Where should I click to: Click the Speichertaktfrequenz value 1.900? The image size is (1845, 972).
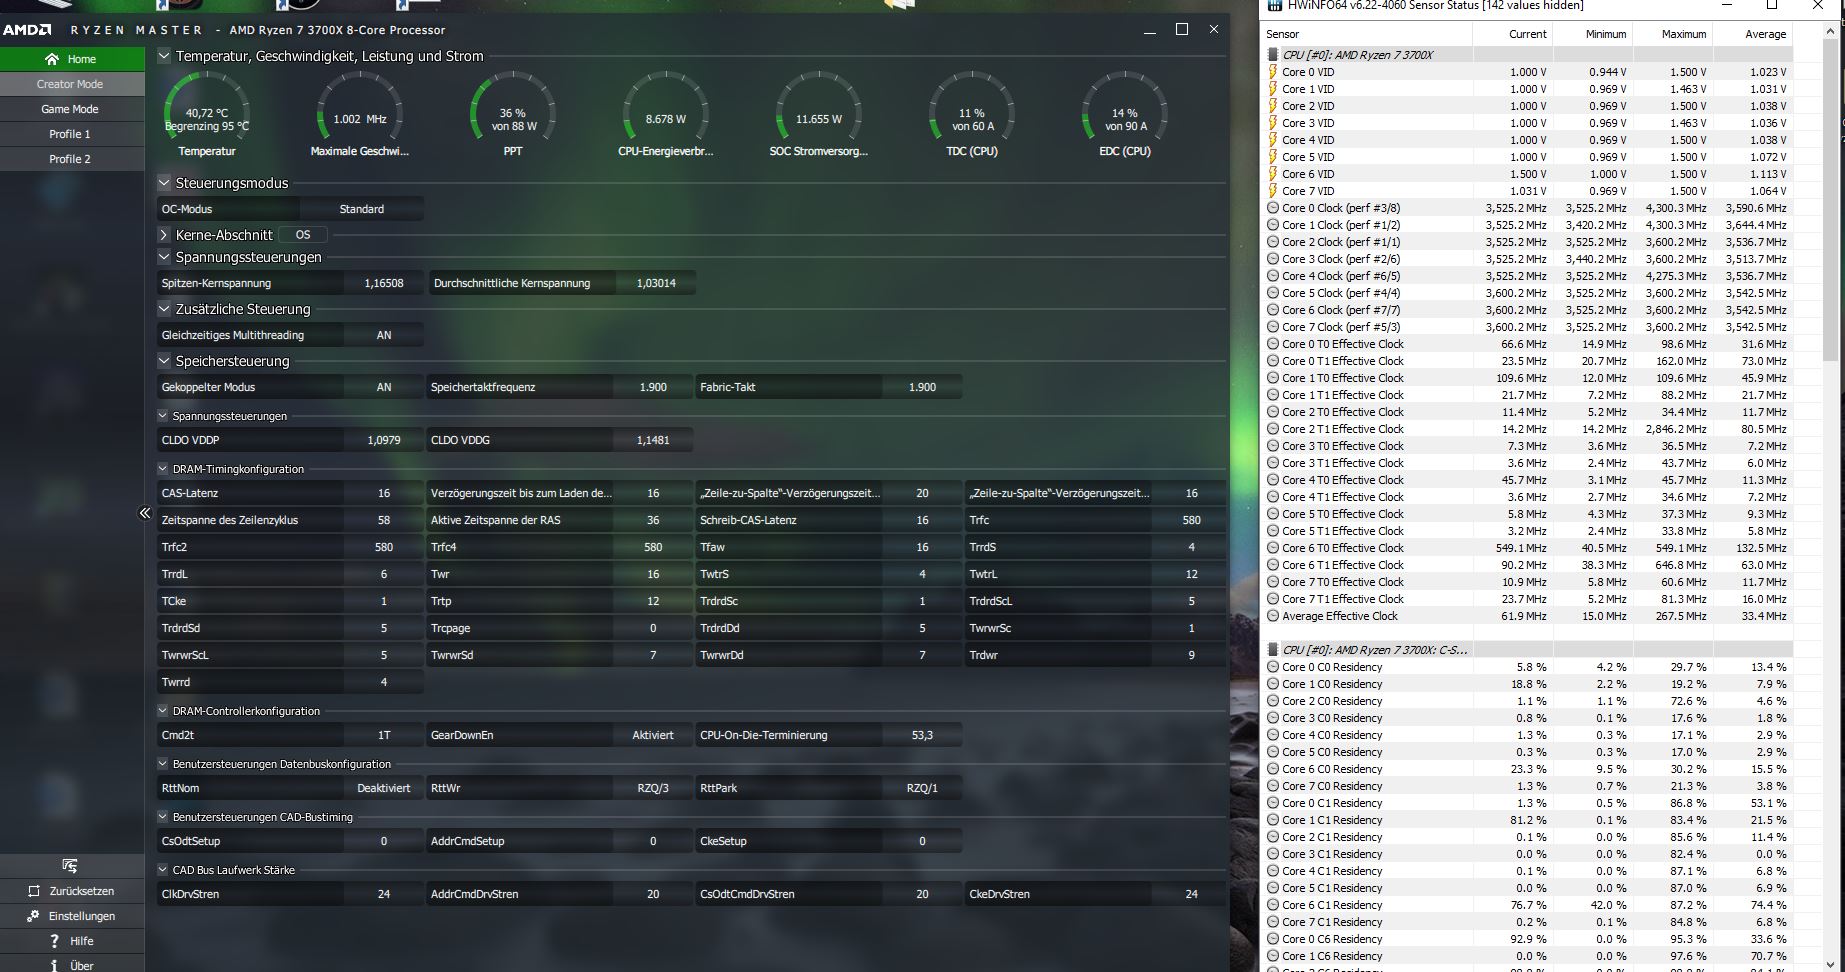point(653,387)
